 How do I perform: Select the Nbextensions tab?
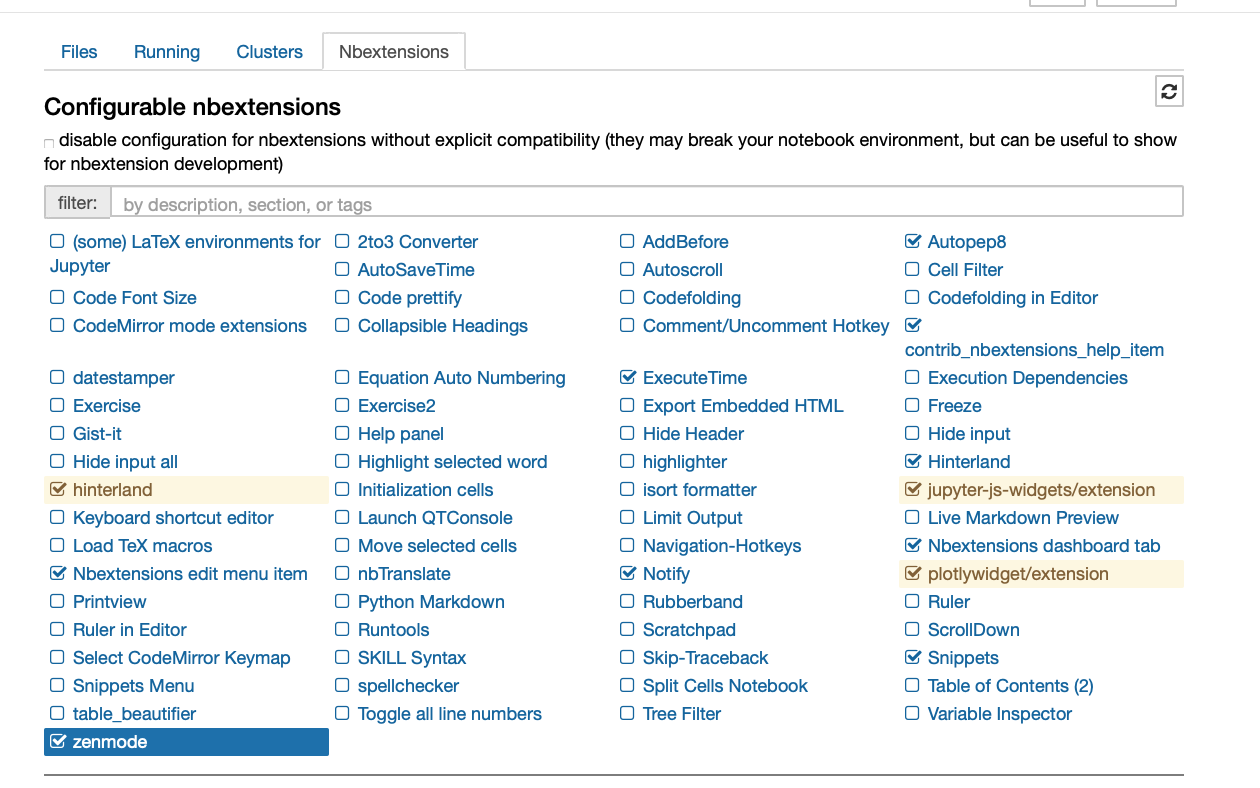coord(394,52)
